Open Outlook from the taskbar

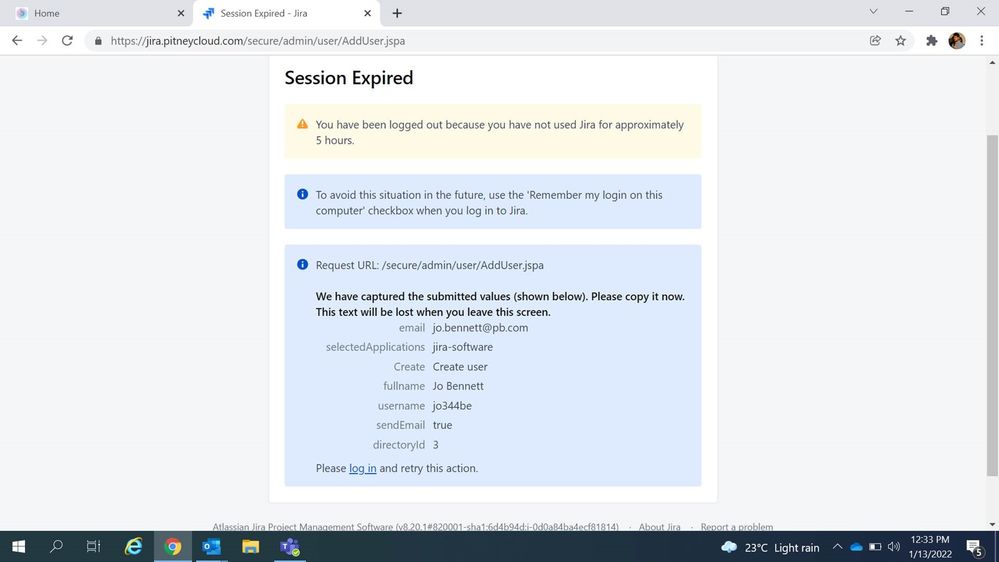coord(212,547)
